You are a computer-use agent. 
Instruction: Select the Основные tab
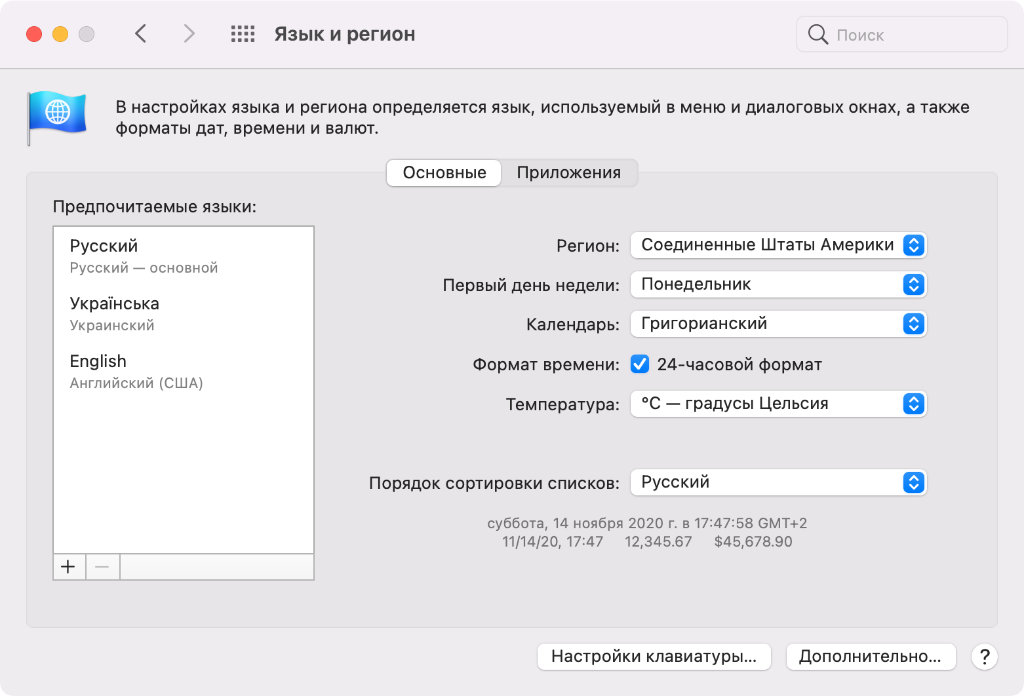(x=444, y=173)
